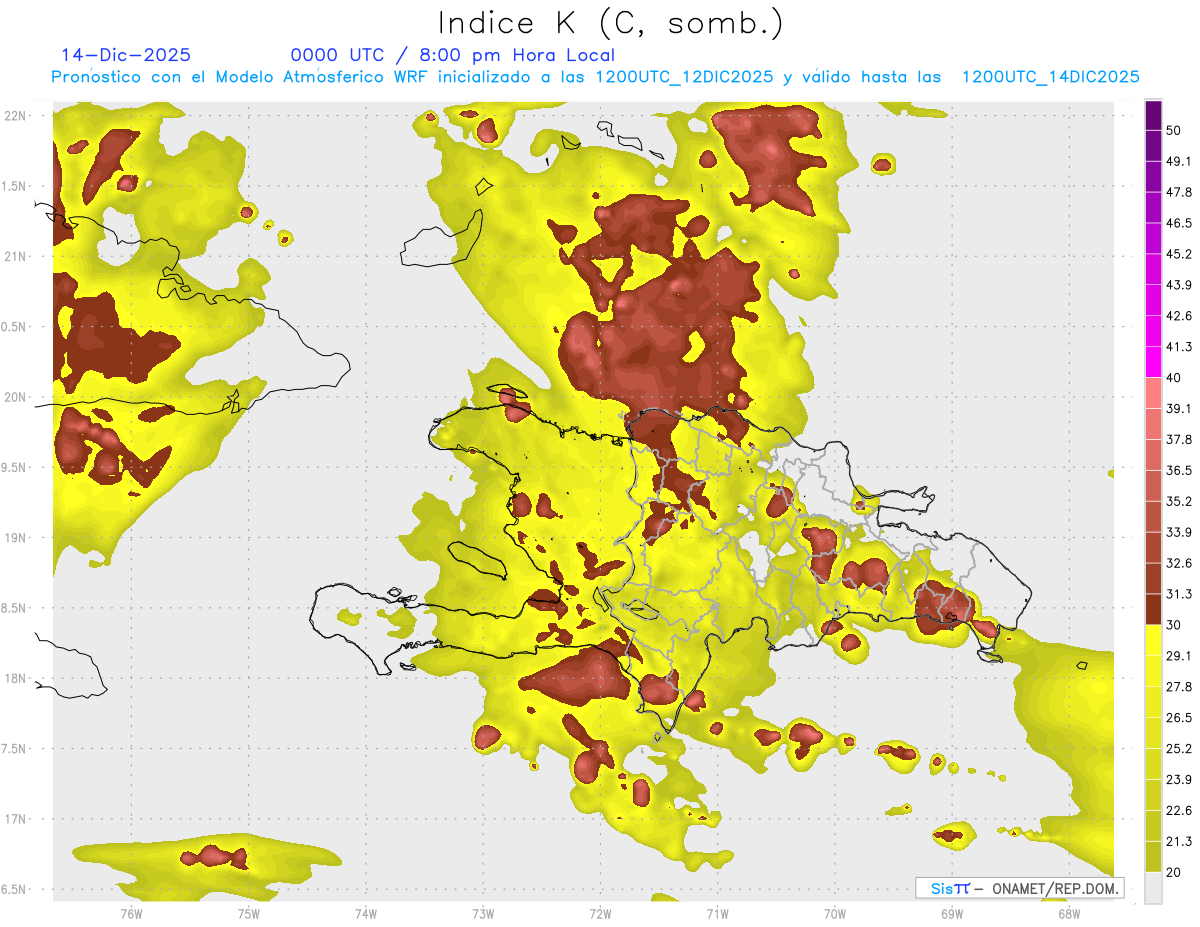Pick the pink swatch between 39.1 and 40
Image resolution: width=1200 pixels, height=927 pixels.
point(1153,393)
